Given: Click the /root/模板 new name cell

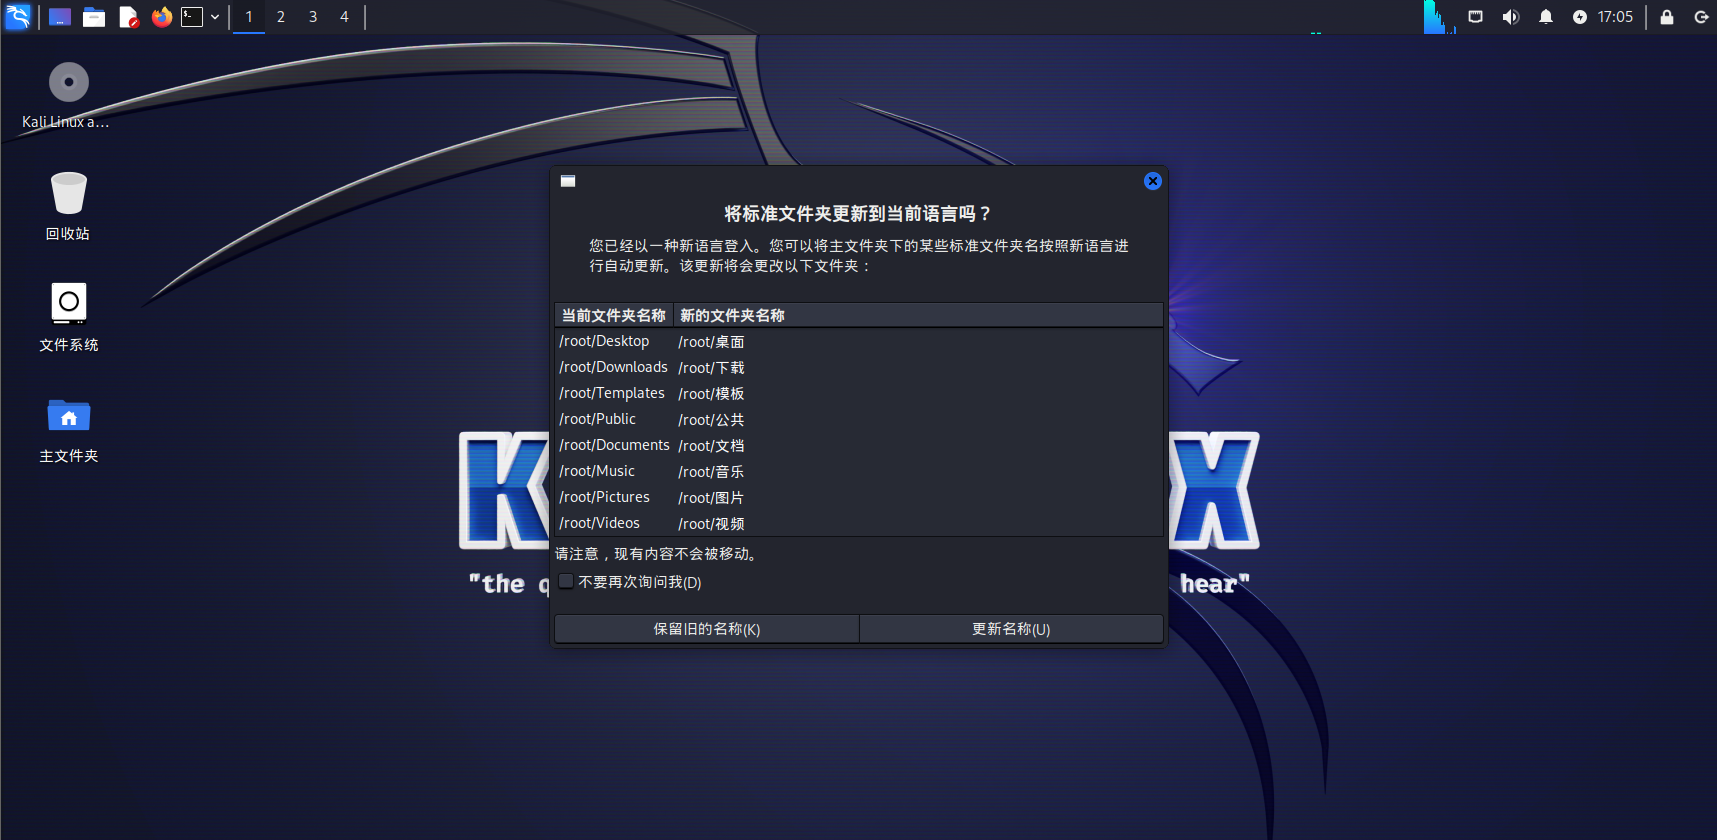Looking at the screenshot, I should [711, 394].
